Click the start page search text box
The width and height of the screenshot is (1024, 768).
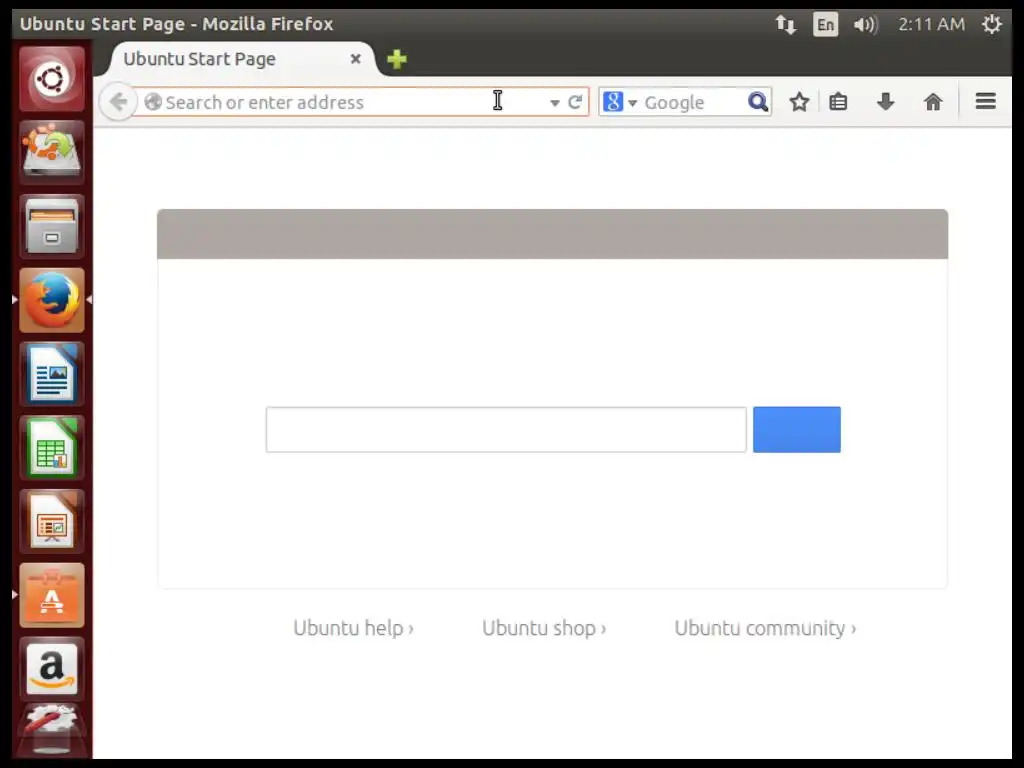point(506,430)
